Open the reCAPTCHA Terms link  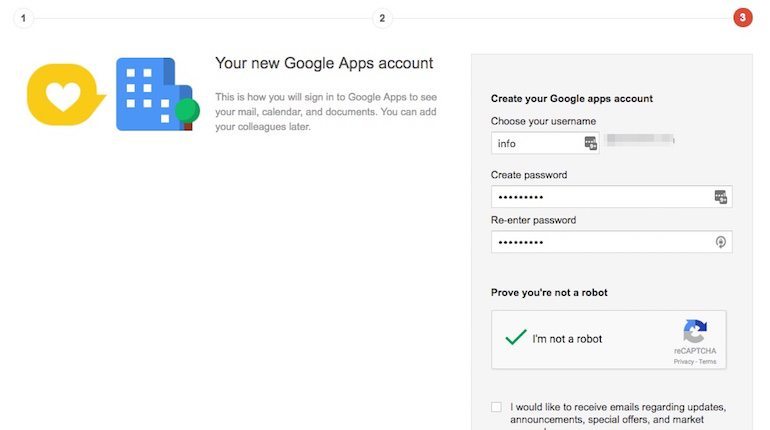click(707, 362)
